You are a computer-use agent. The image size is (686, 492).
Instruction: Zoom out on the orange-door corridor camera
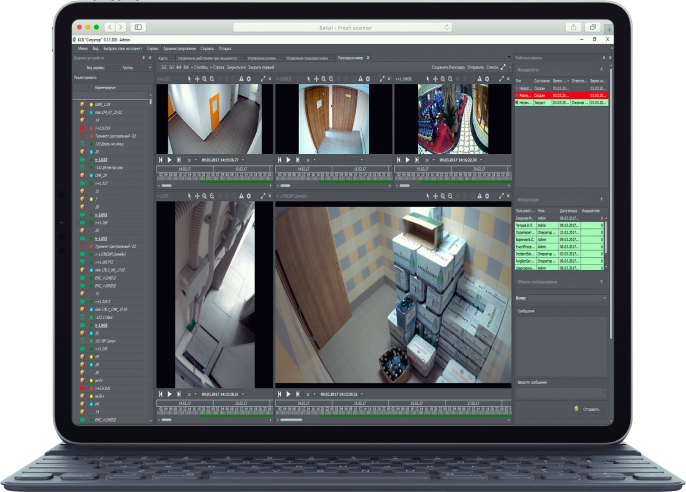tap(212, 79)
